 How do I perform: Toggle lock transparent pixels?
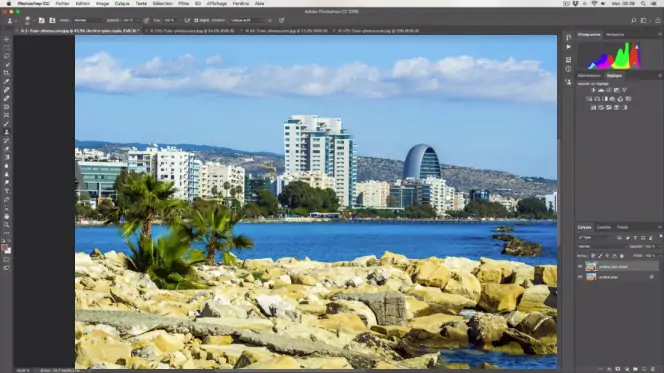pyautogui.click(x=593, y=256)
